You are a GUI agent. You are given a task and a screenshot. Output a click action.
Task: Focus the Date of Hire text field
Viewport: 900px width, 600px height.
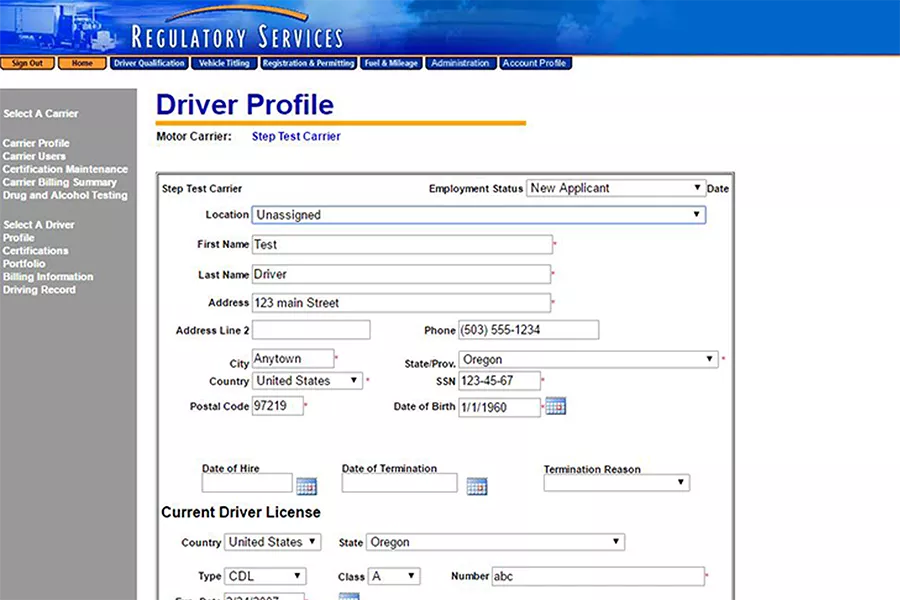point(247,482)
